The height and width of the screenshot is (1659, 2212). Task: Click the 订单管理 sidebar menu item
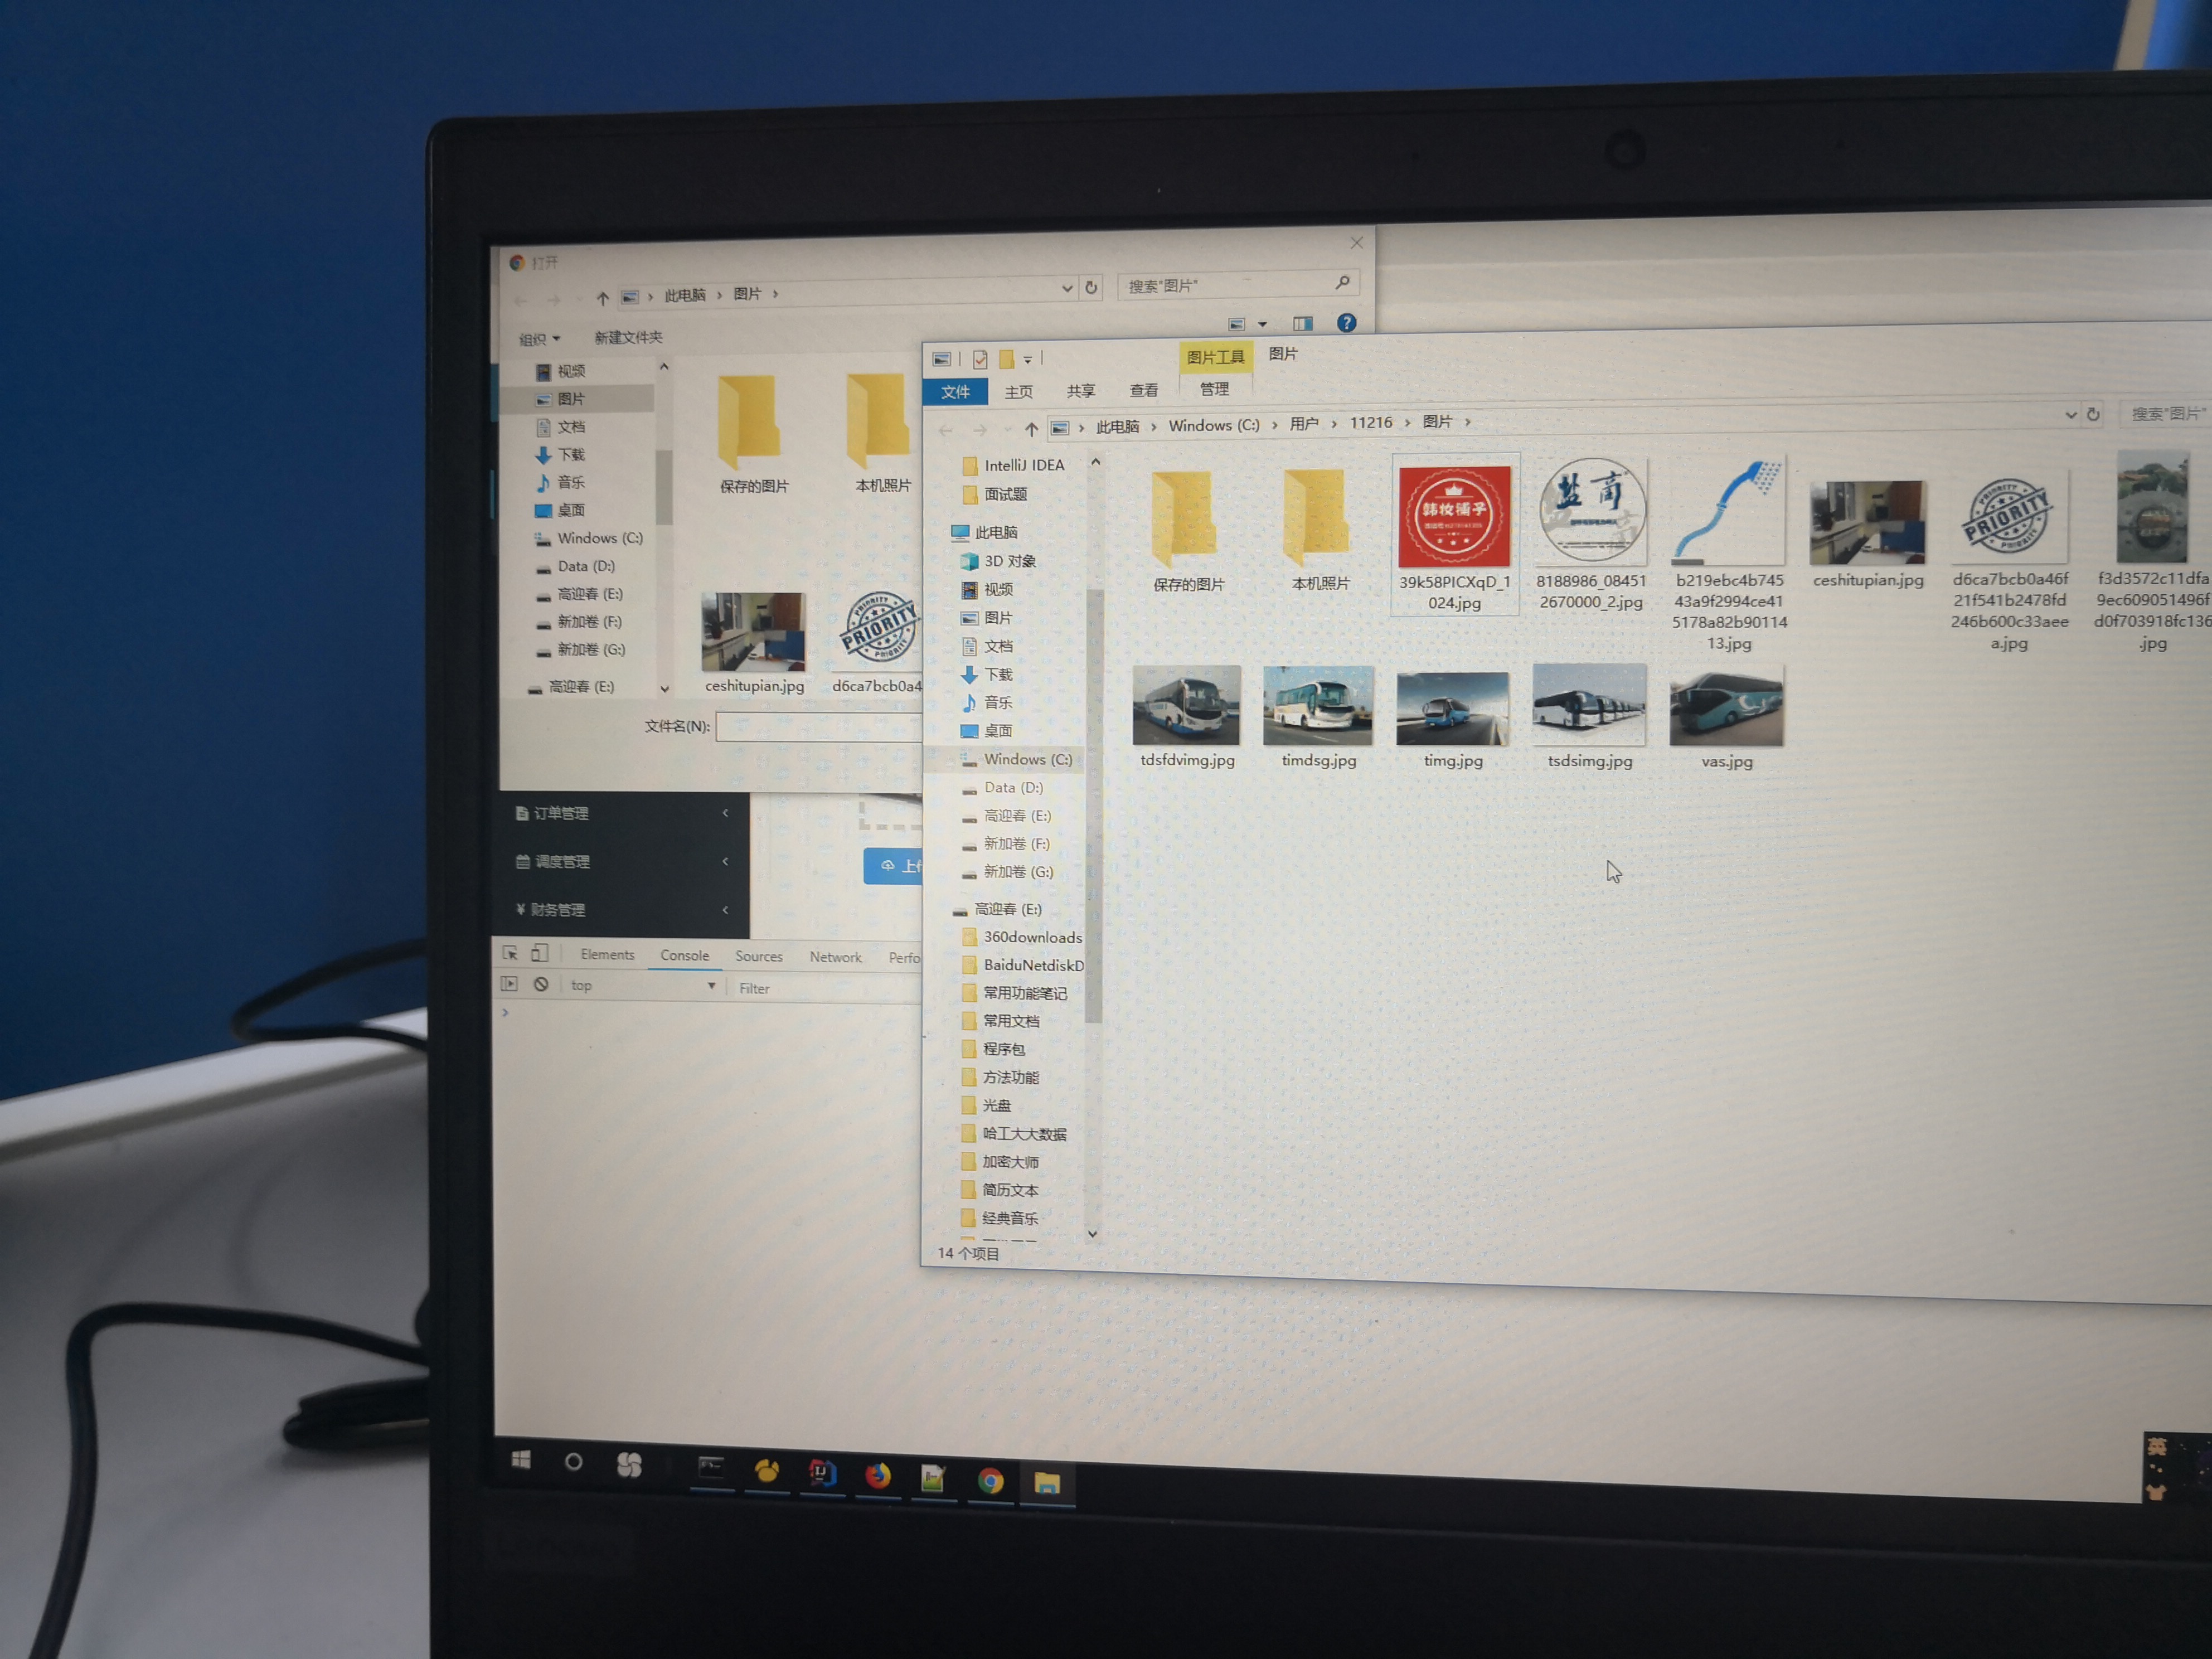(x=561, y=813)
